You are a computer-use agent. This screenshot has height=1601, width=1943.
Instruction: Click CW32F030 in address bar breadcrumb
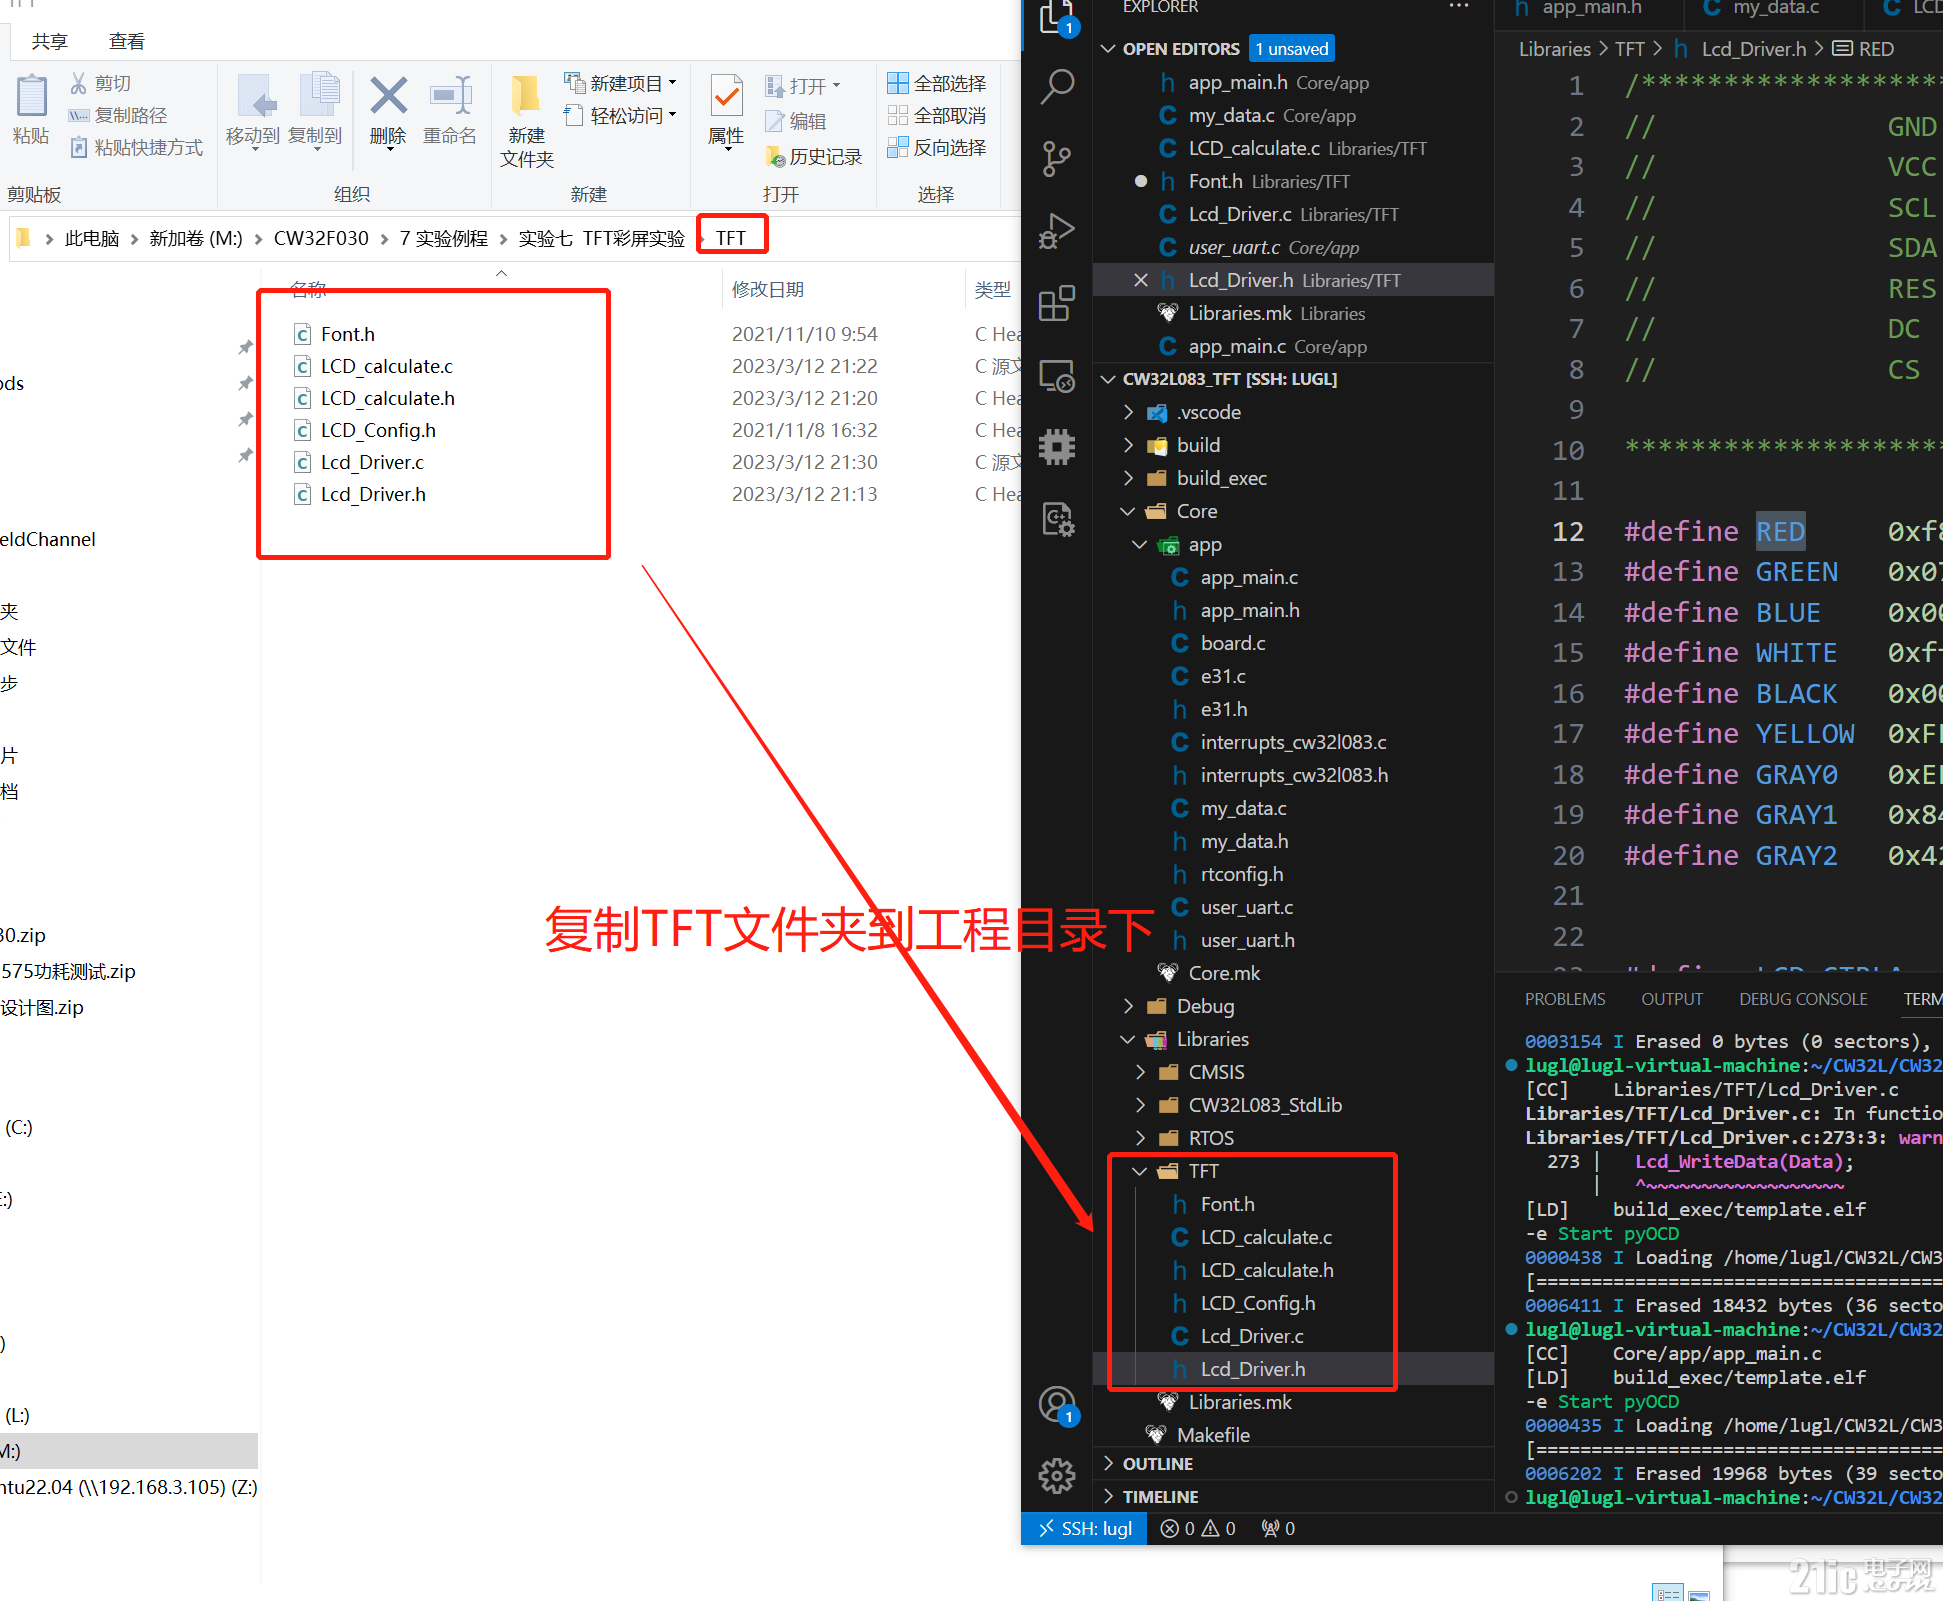click(x=321, y=238)
